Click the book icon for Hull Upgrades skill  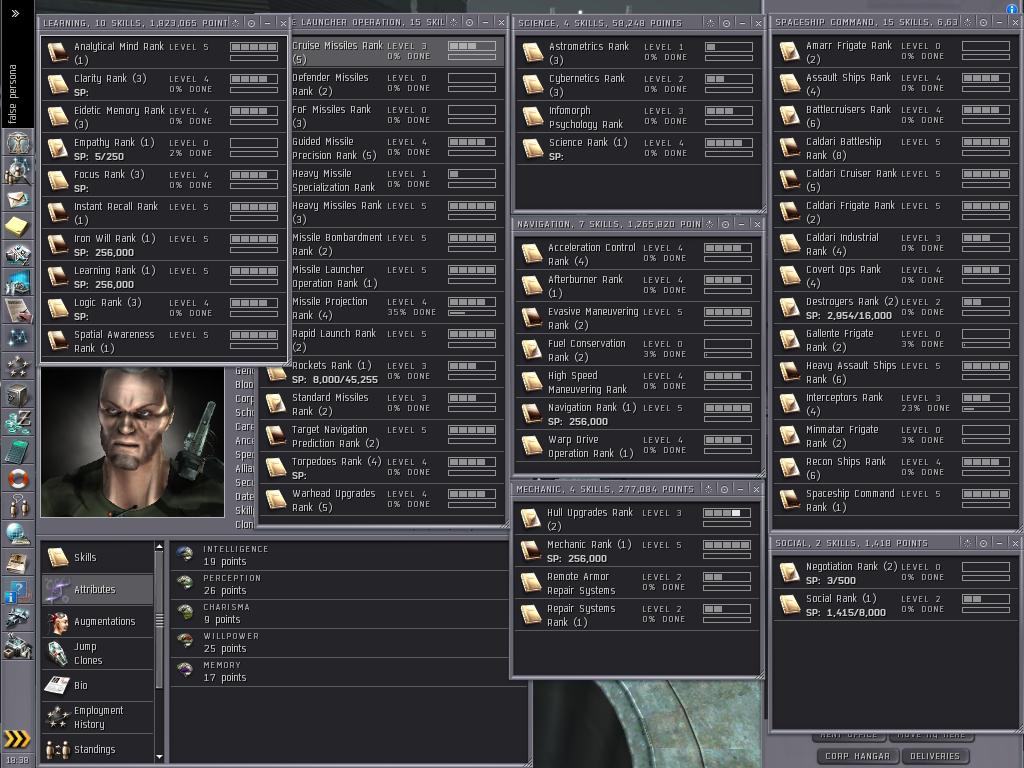(x=530, y=519)
